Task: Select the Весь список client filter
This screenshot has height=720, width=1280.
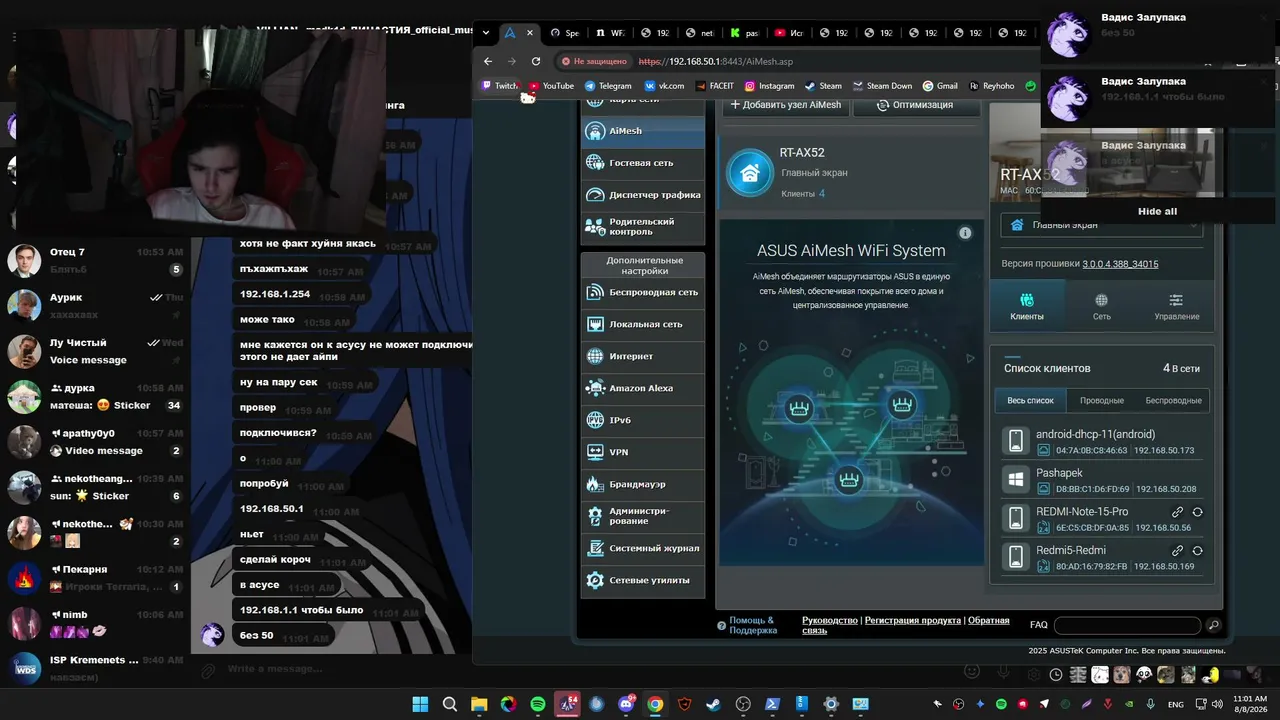Action: click(1030, 400)
